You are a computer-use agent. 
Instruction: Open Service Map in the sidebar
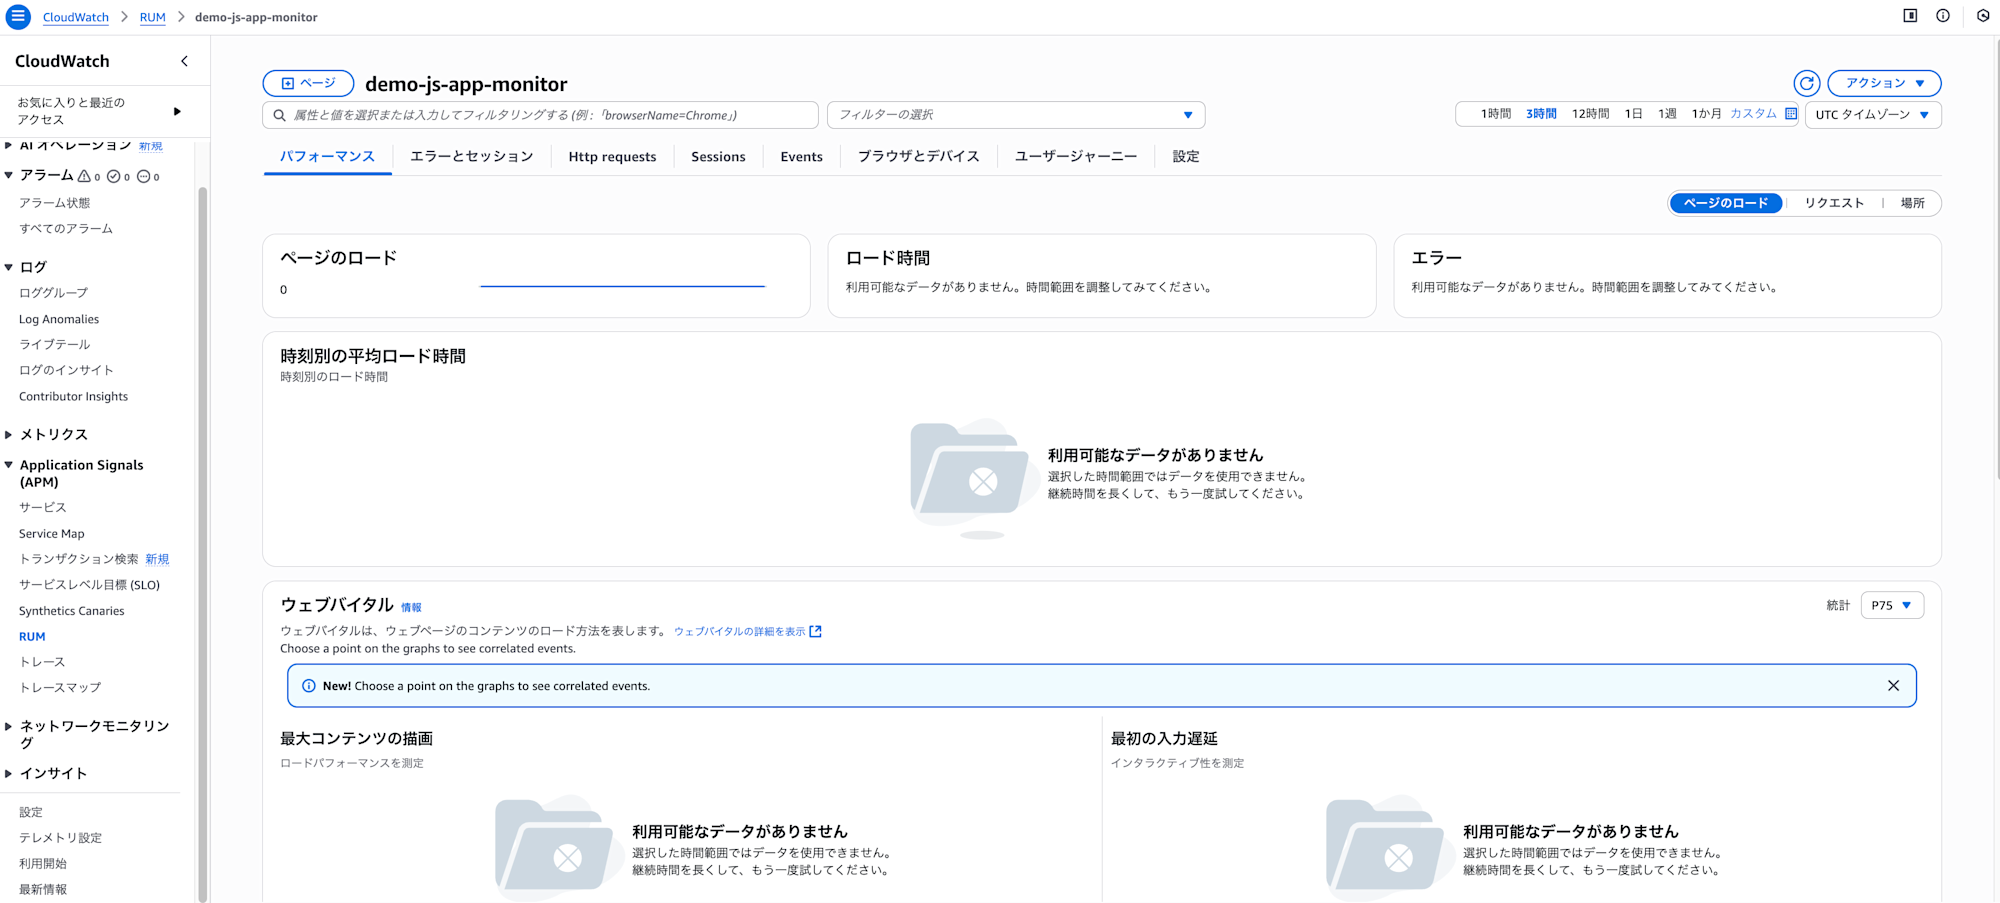coord(52,534)
